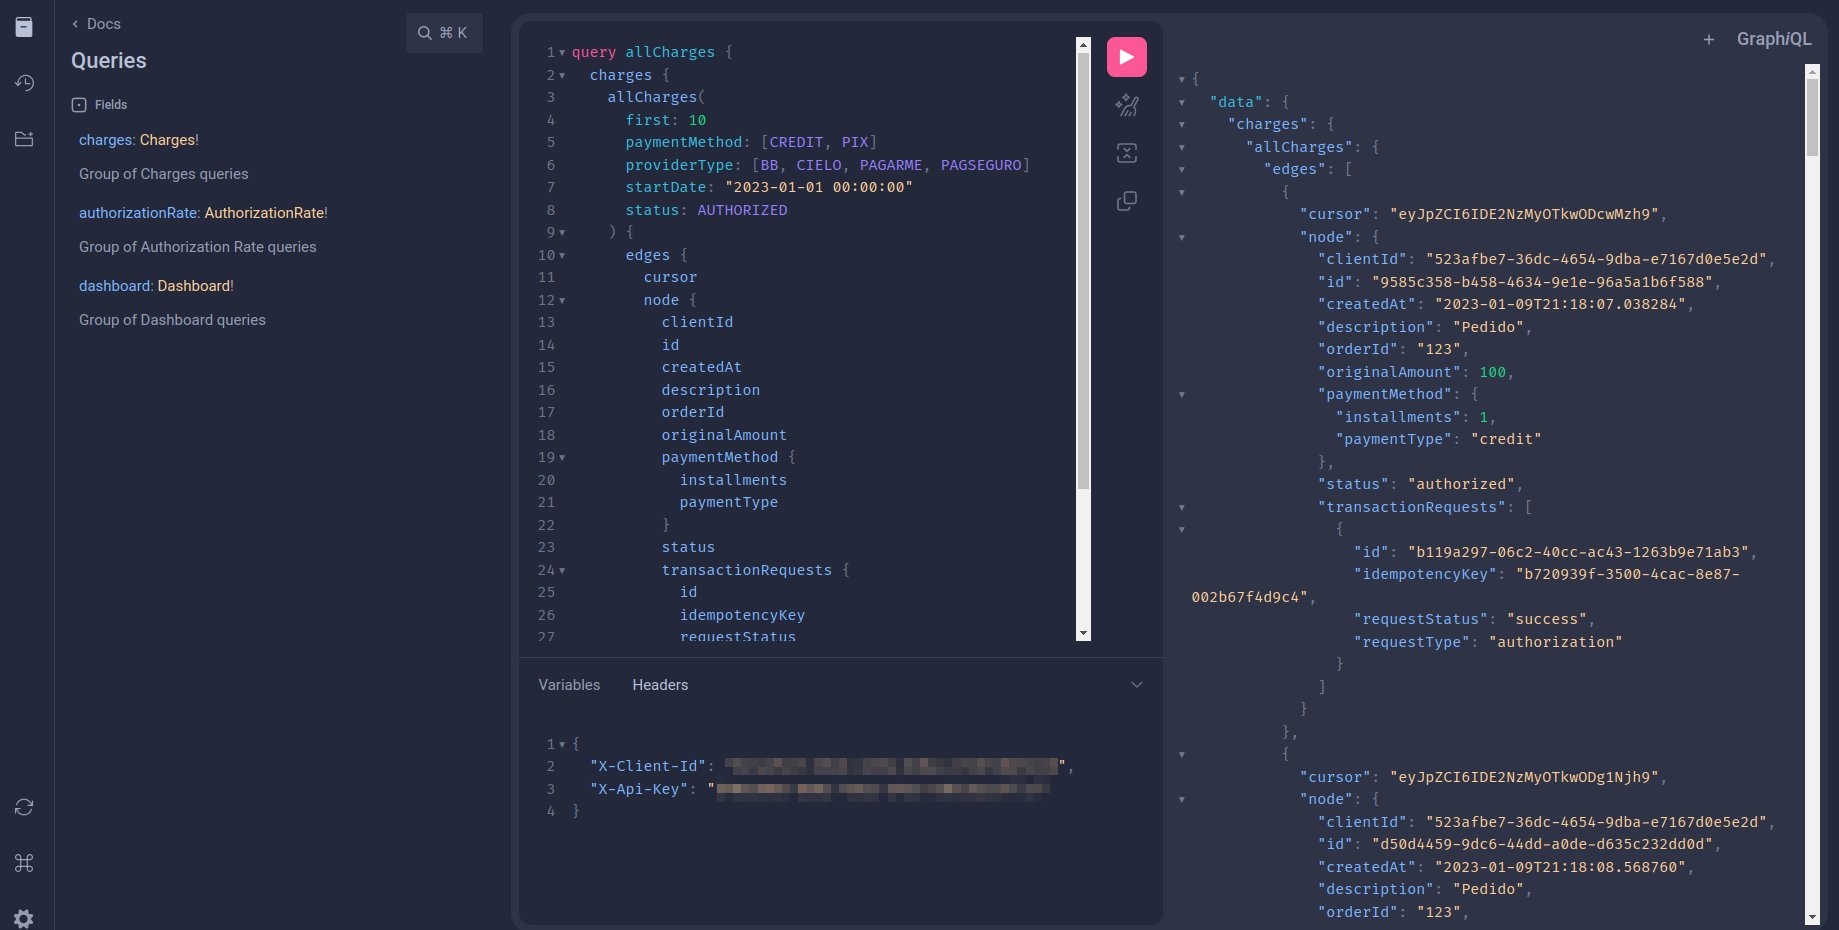Image resolution: width=1839 pixels, height=930 pixels.
Task: Open the AuthorizationRate! type link
Action: [266, 213]
